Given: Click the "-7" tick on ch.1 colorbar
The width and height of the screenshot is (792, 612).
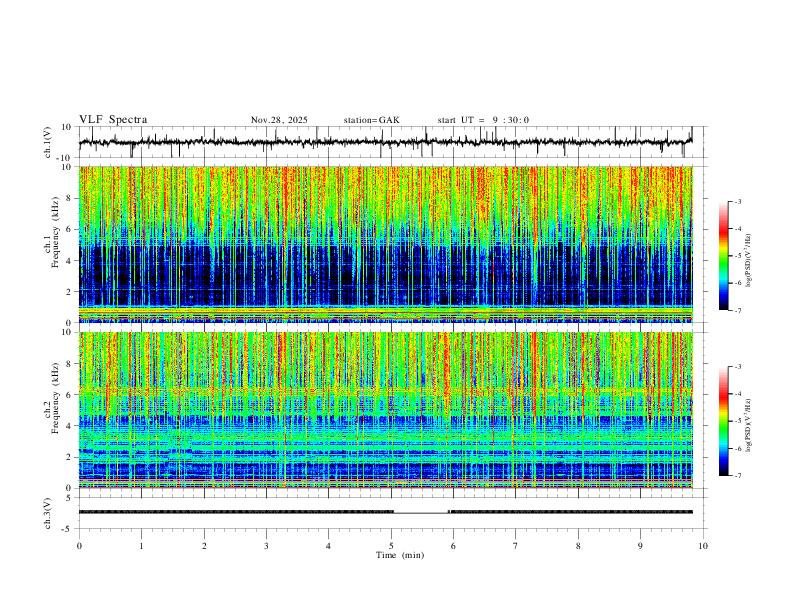Looking at the screenshot, I should 738,310.
